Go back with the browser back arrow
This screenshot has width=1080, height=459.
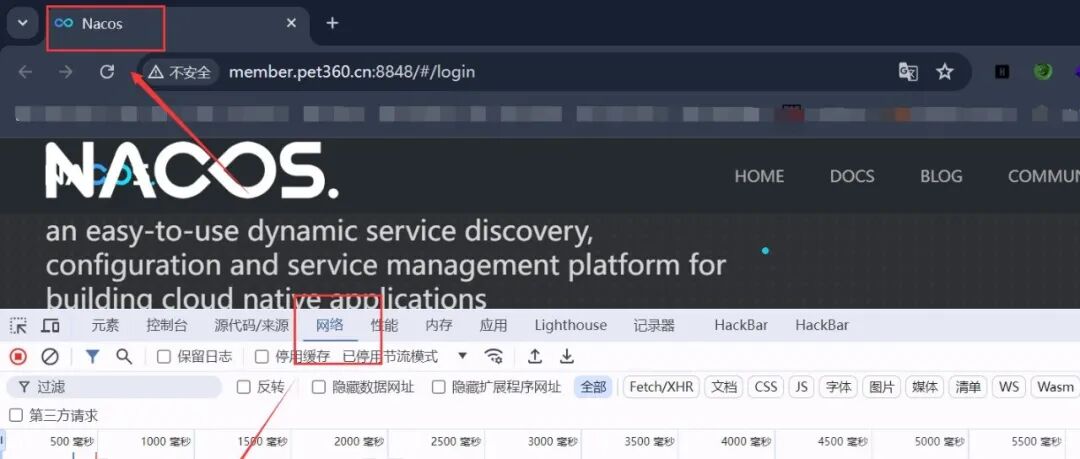click(25, 72)
